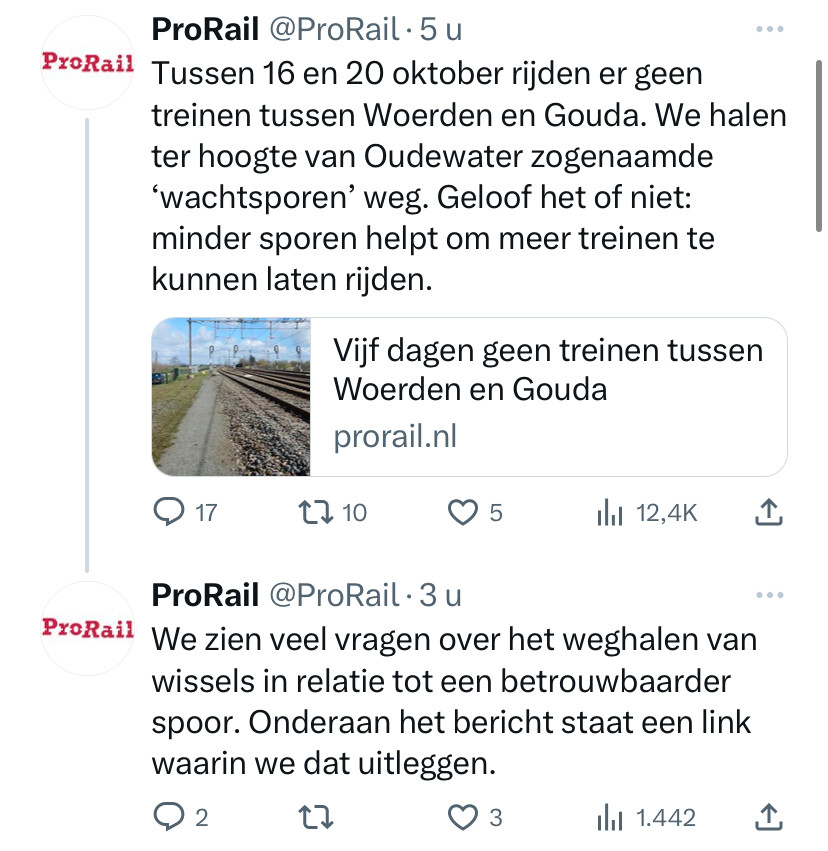This screenshot has height=851, width=828.
Task: Open the ProRail display name on first tweet
Action: tap(205, 30)
